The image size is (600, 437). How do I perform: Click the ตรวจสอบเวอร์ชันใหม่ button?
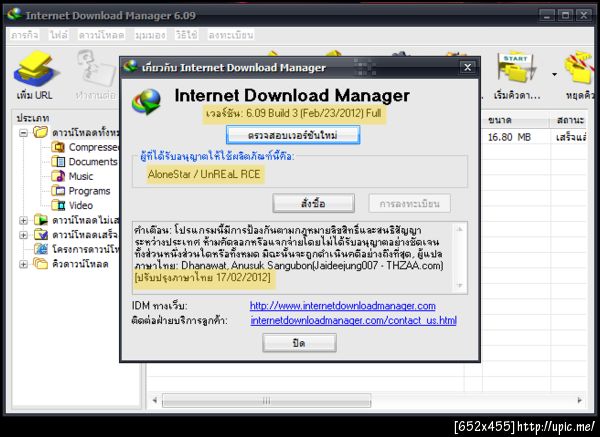(x=293, y=135)
